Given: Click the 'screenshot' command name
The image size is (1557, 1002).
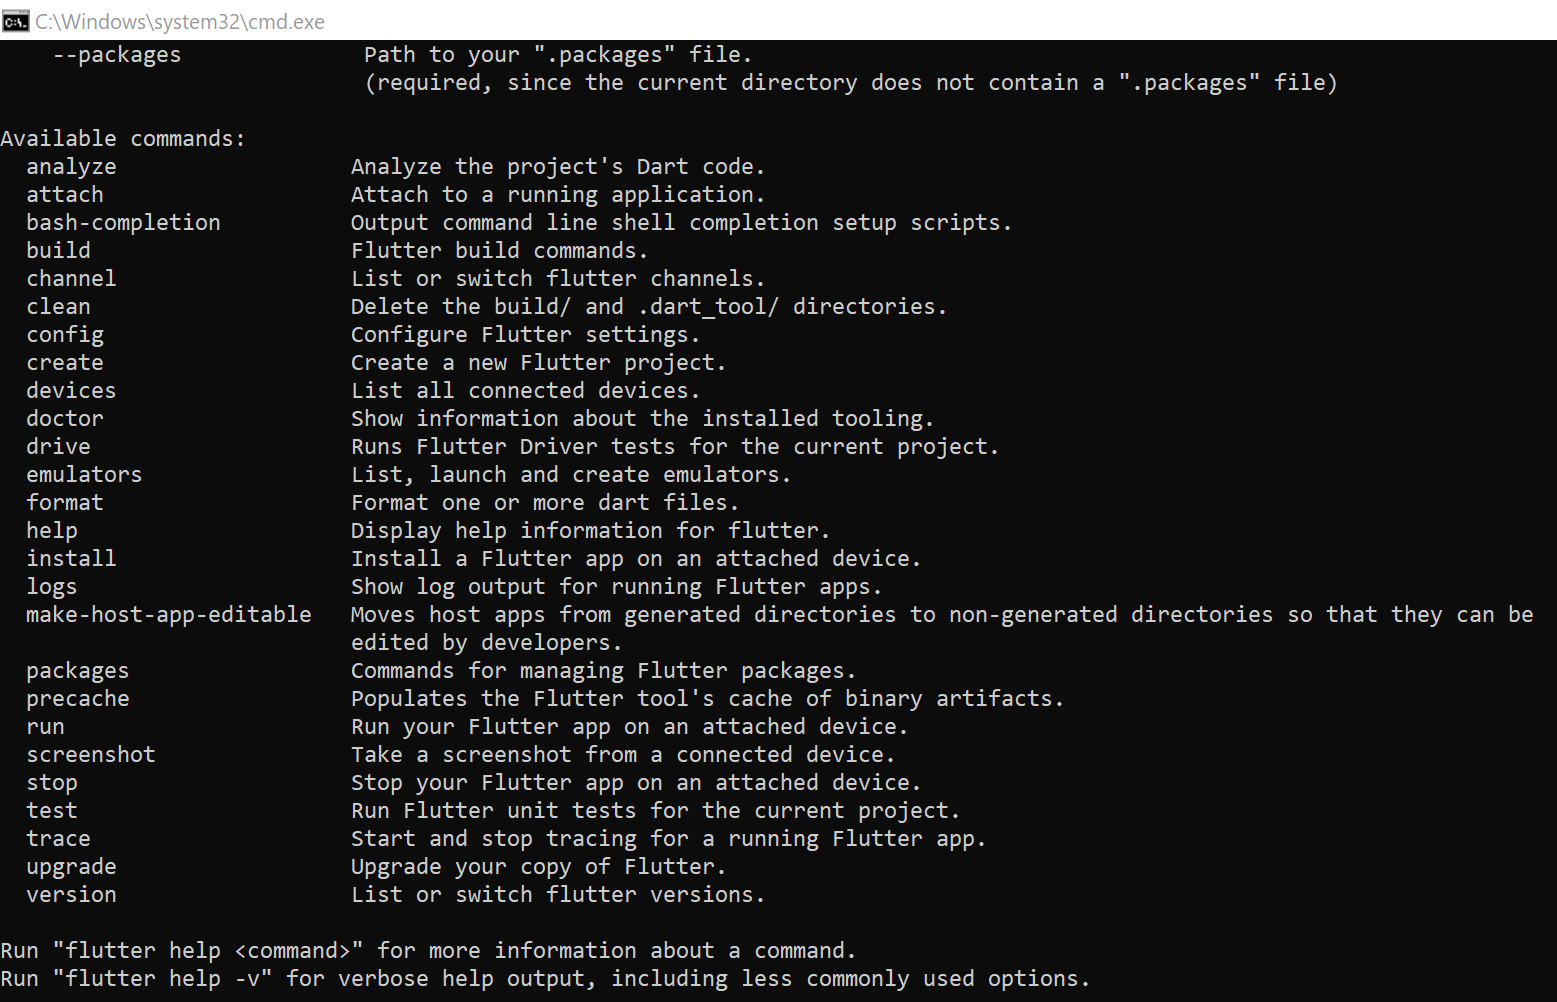Looking at the screenshot, I should tap(91, 755).
